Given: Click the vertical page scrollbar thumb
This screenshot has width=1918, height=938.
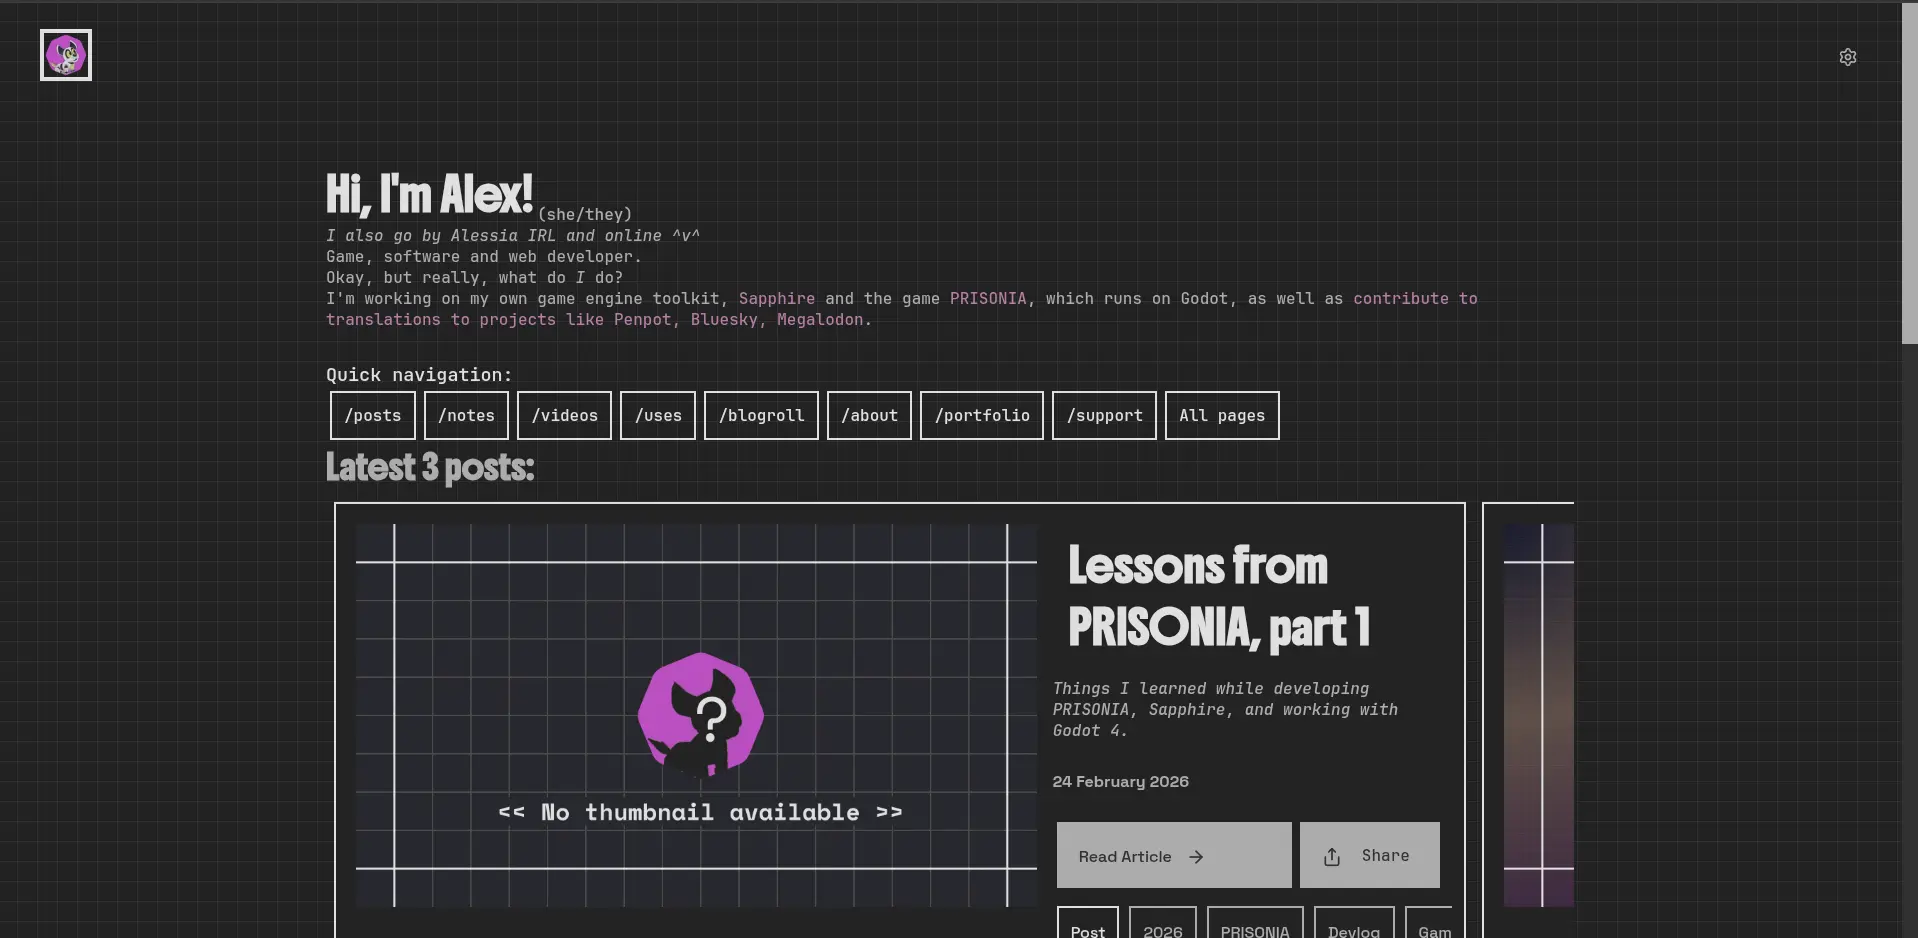Looking at the screenshot, I should [1909, 175].
